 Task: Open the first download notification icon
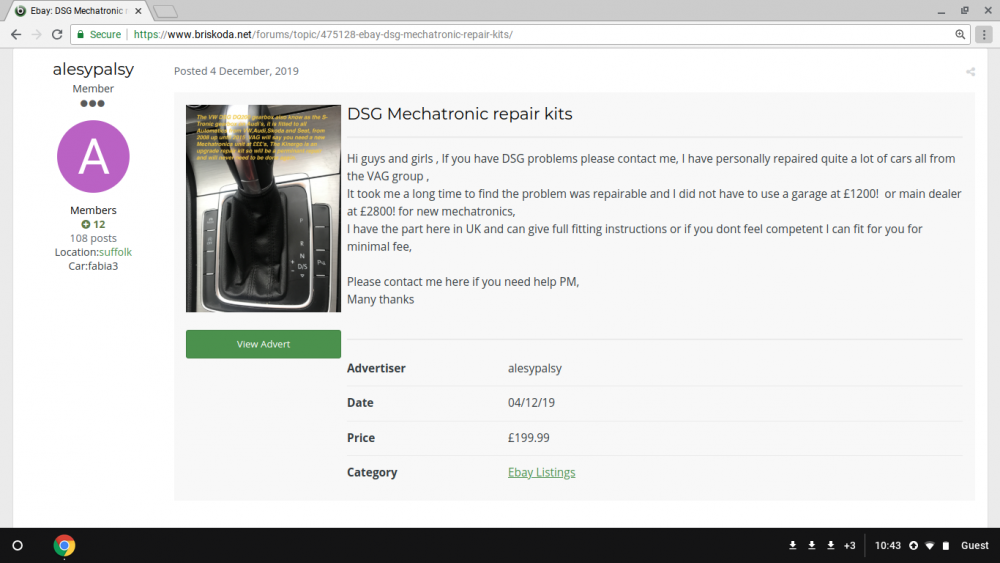pyautogui.click(x=792, y=545)
